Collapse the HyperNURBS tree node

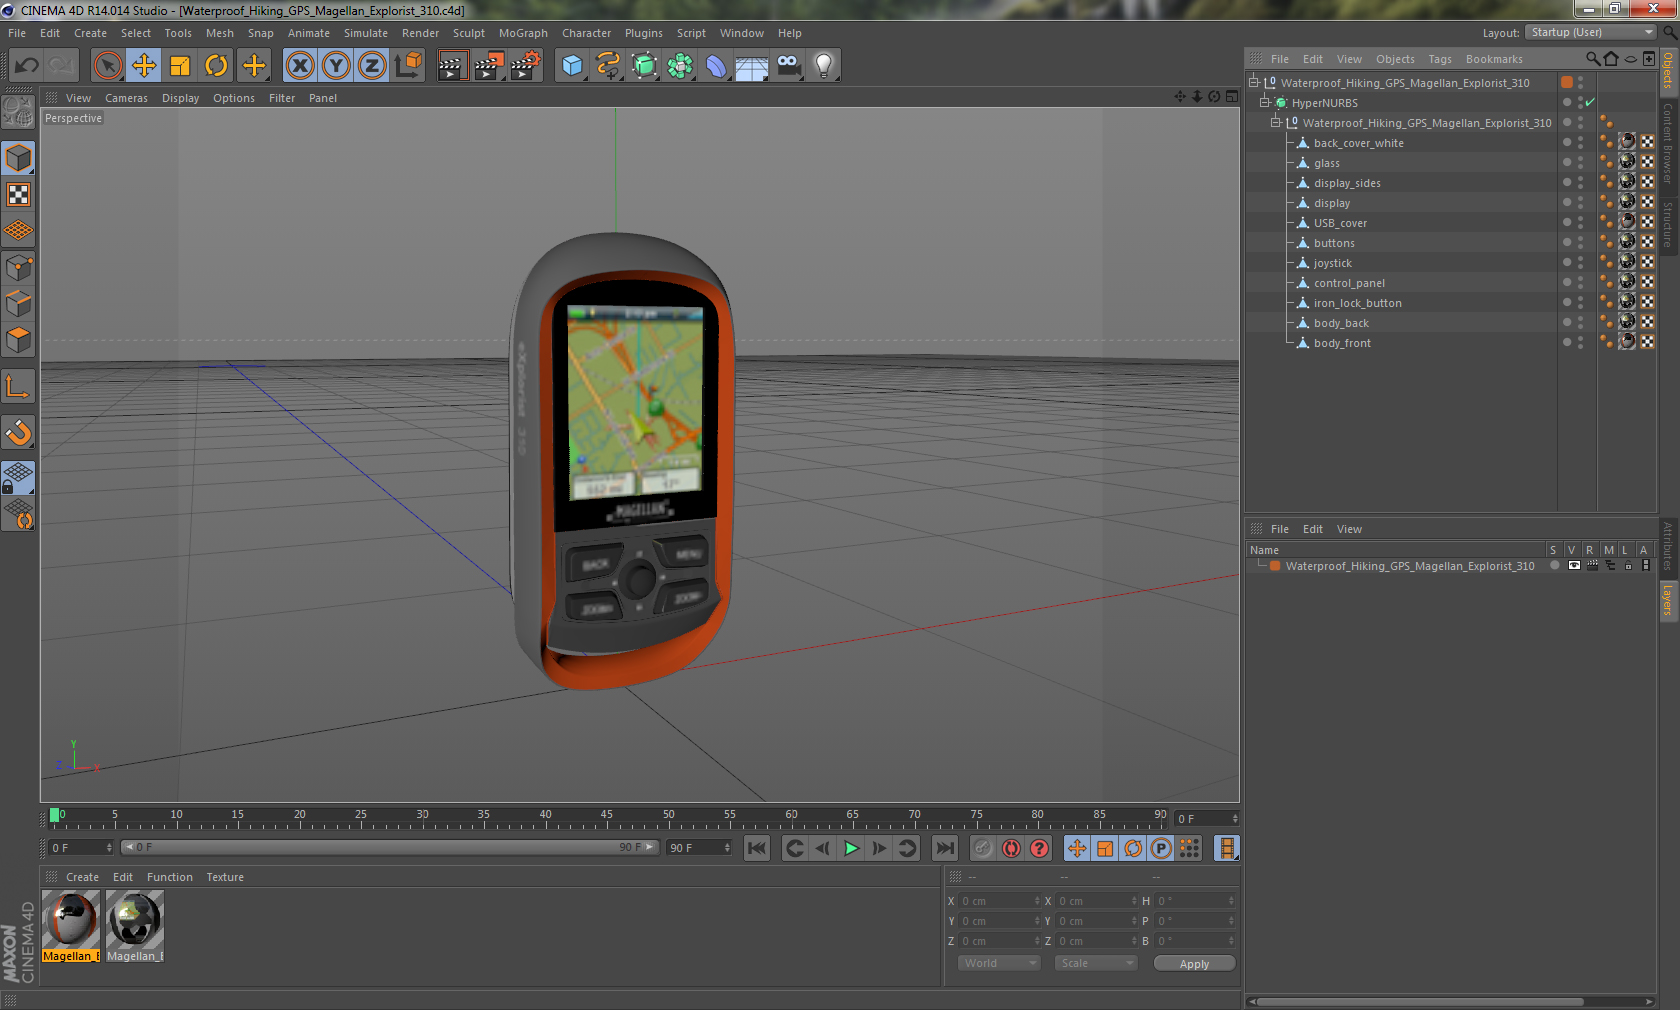1265,102
